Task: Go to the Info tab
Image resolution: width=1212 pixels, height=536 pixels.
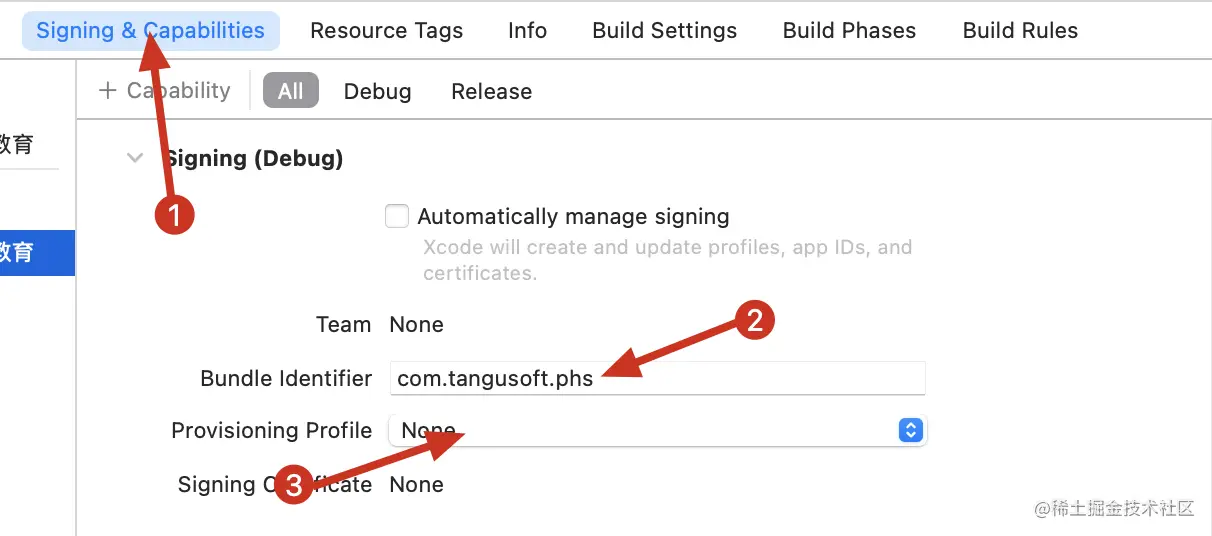Action: (x=527, y=31)
